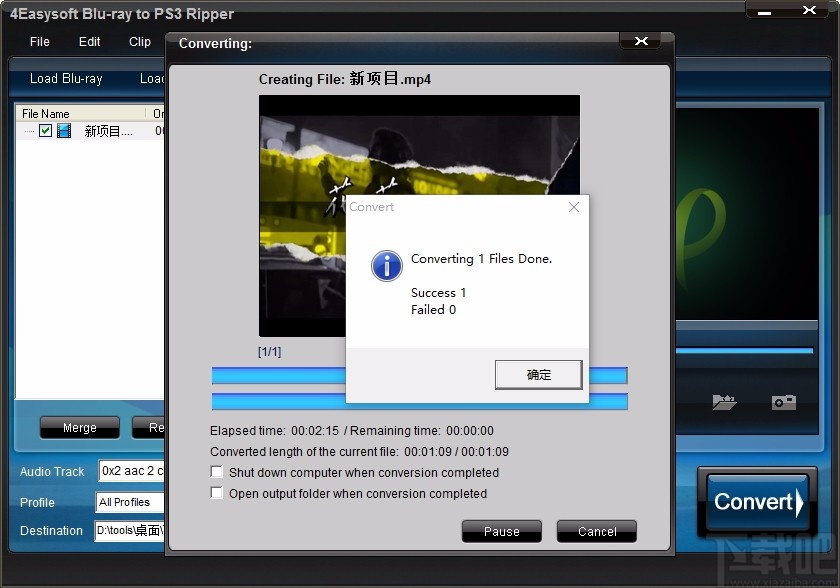Open the File menu
This screenshot has width=840, height=588.
(39, 42)
